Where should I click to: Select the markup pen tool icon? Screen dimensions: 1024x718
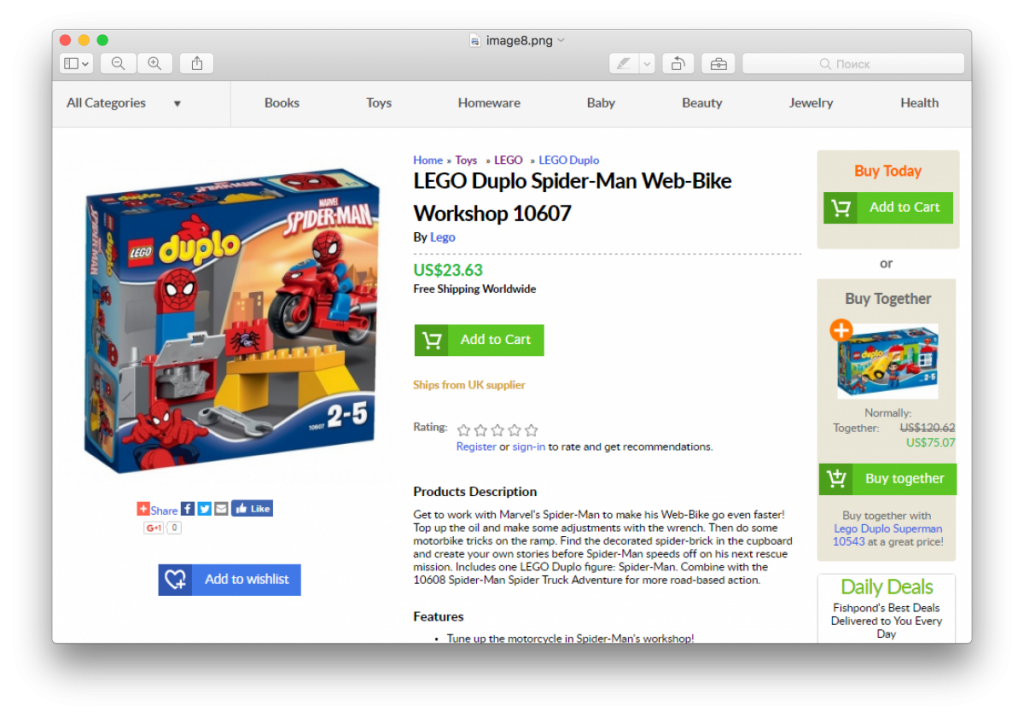(624, 63)
